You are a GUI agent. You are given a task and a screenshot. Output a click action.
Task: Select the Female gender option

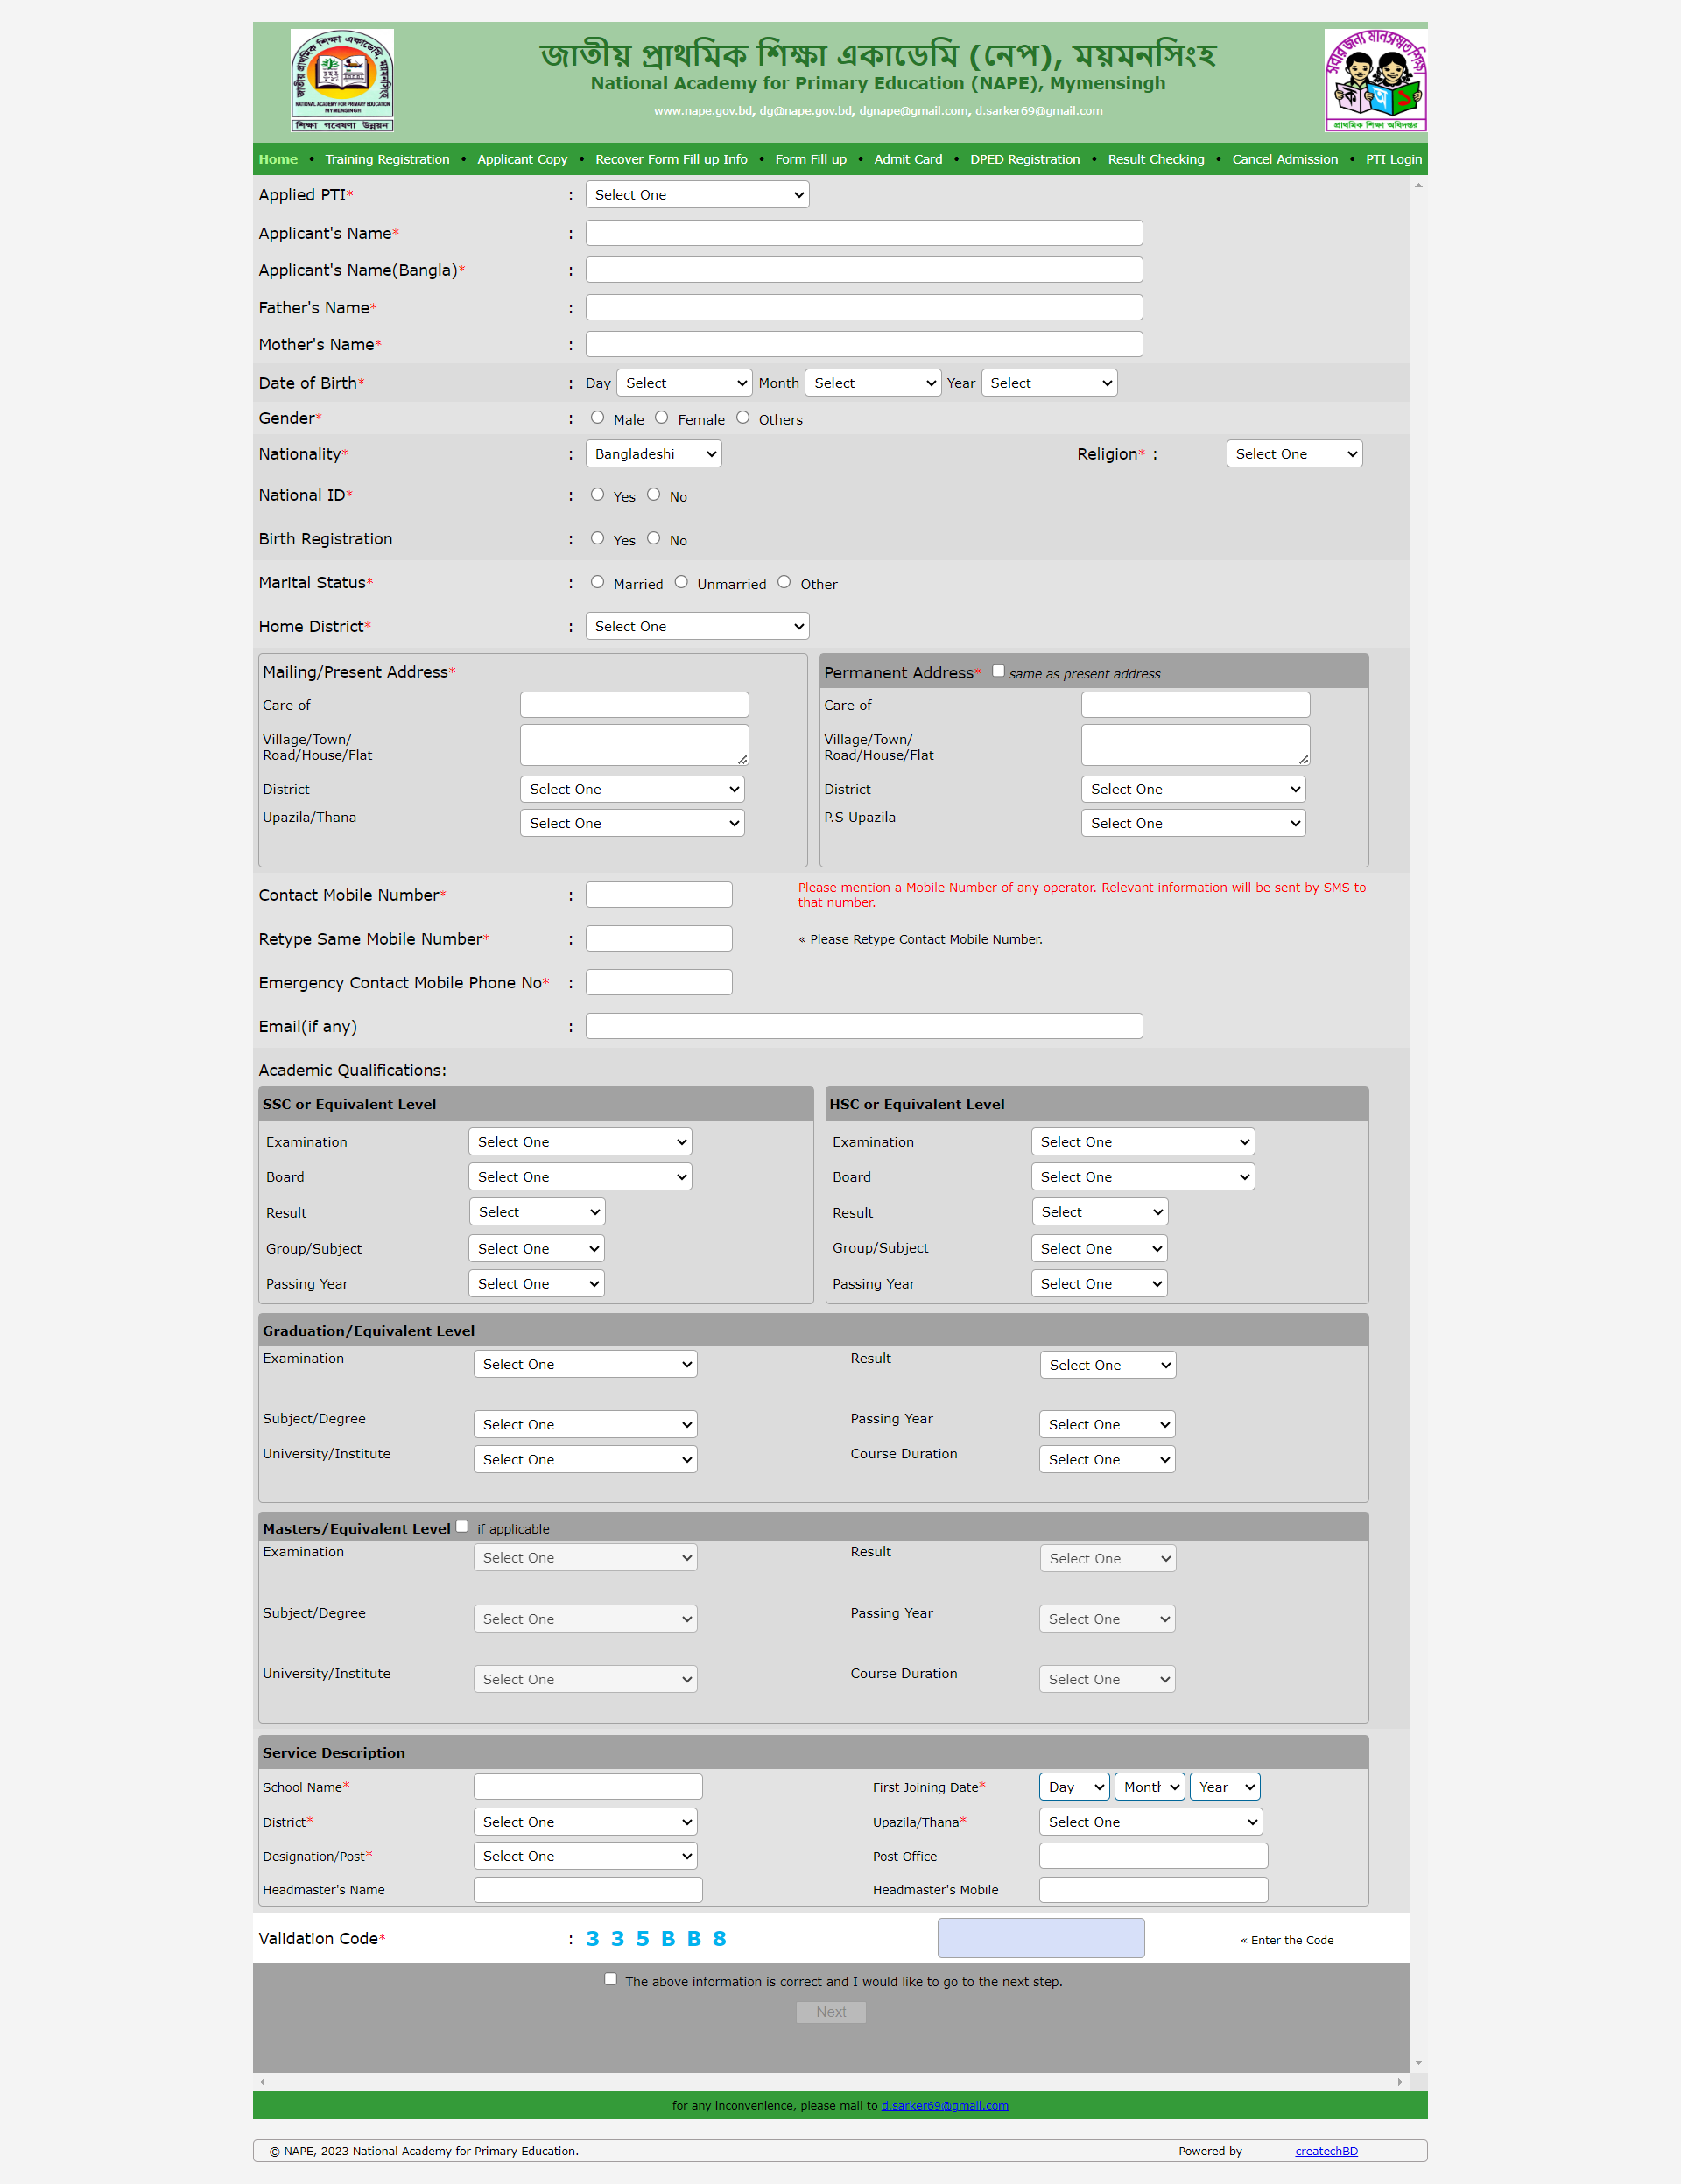coord(662,418)
